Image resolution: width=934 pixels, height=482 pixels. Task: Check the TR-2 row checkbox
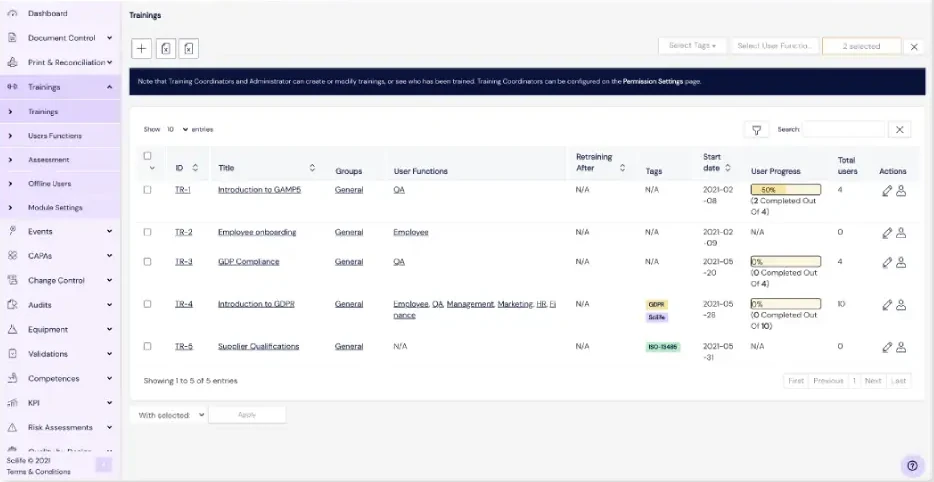147,232
